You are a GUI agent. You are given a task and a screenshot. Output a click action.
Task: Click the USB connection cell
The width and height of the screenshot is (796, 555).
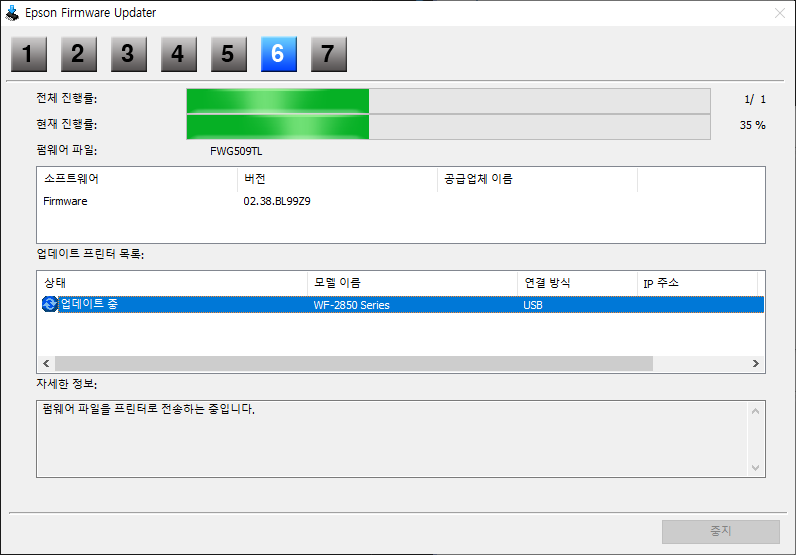pyautogui.click(x=533, y=305)
